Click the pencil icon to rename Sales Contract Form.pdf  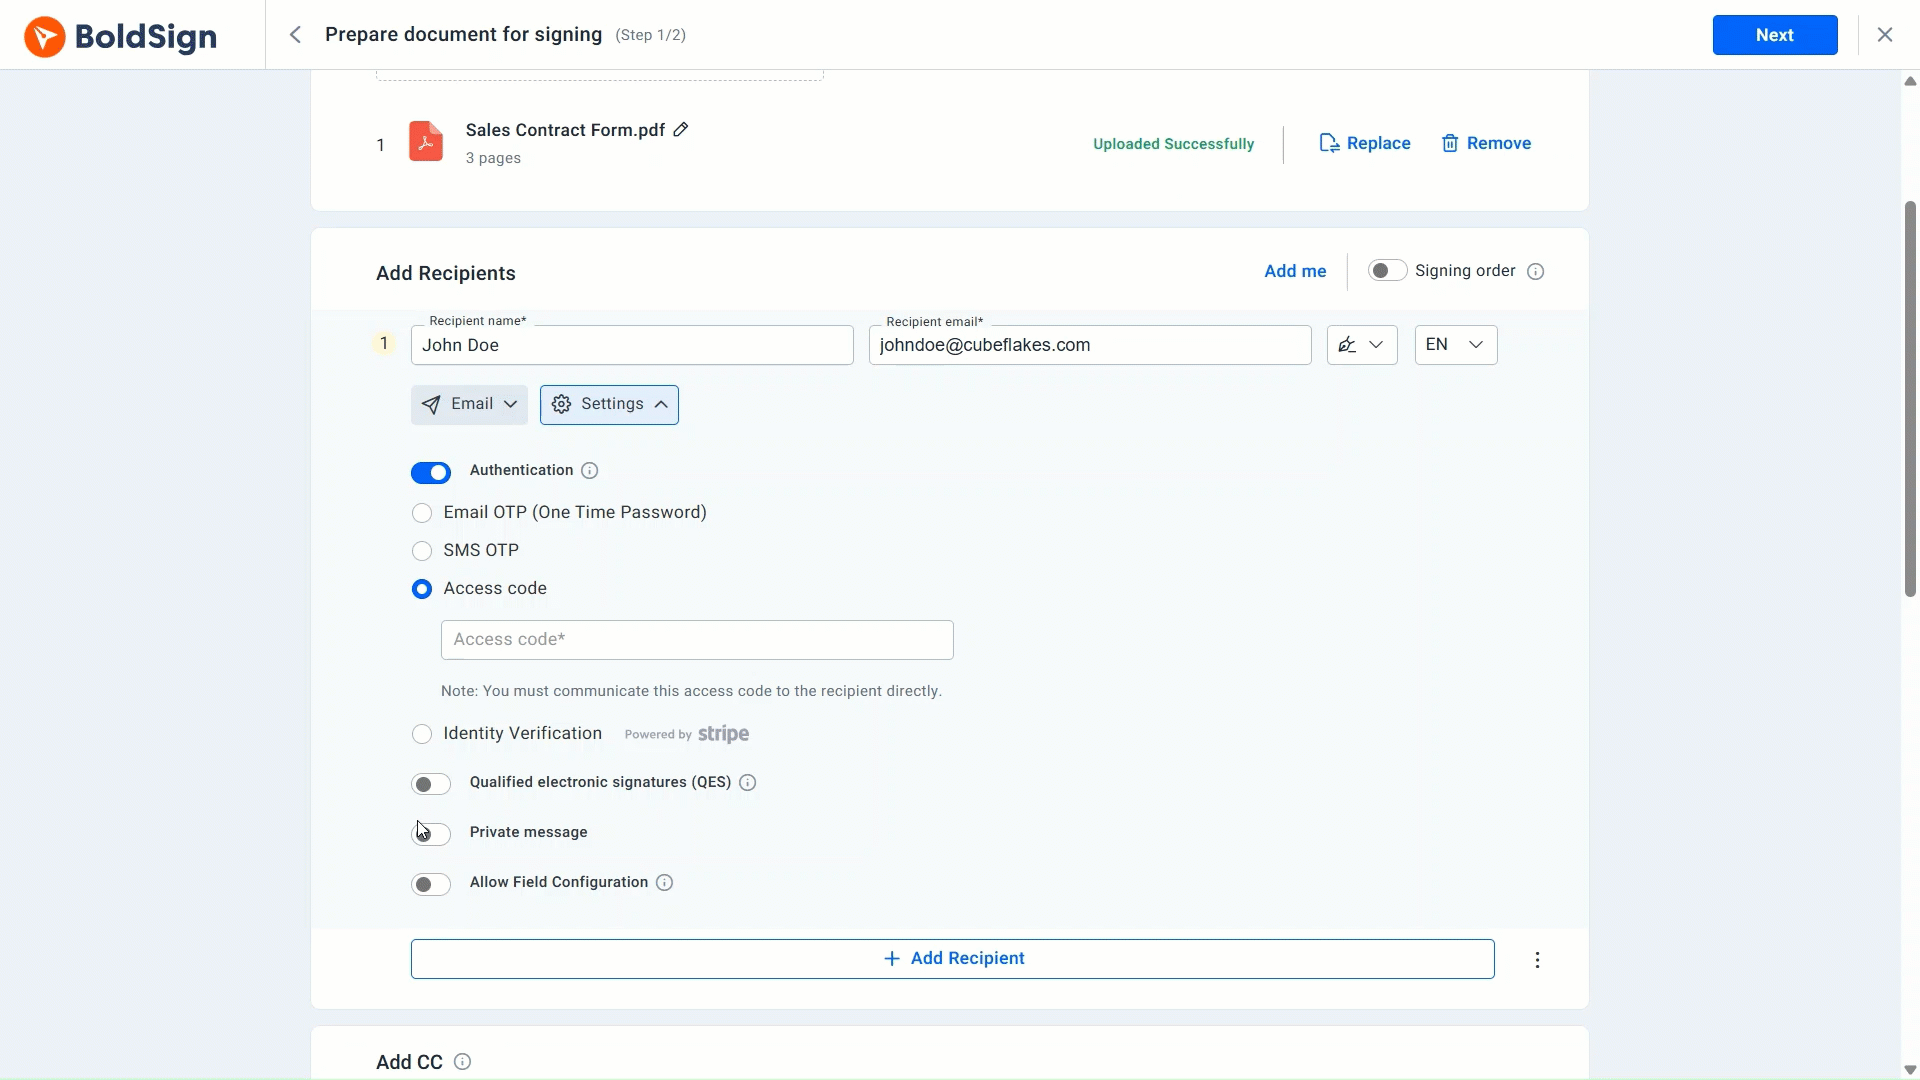(681, 130)
